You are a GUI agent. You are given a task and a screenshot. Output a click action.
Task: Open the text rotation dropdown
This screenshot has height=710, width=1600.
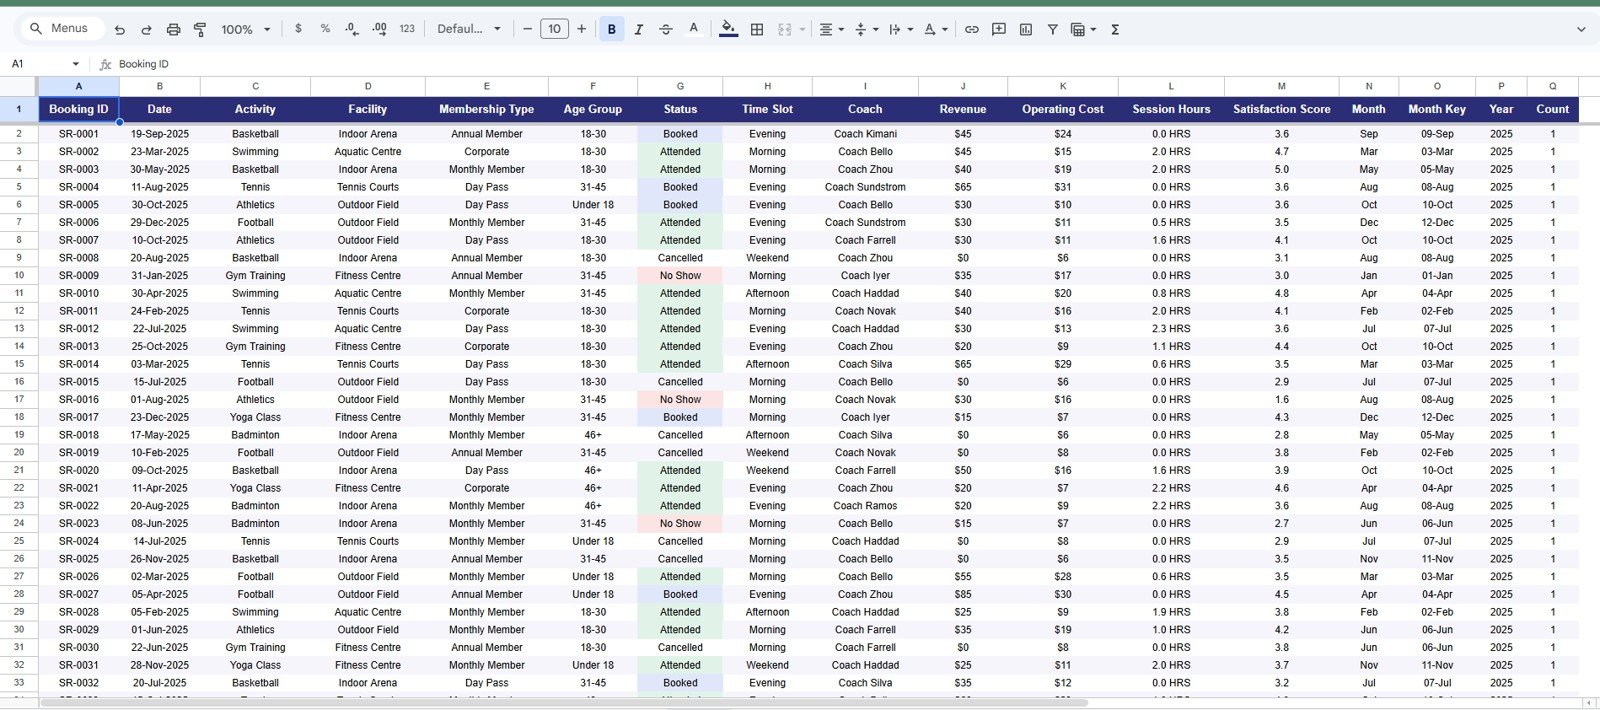point(936,29)
